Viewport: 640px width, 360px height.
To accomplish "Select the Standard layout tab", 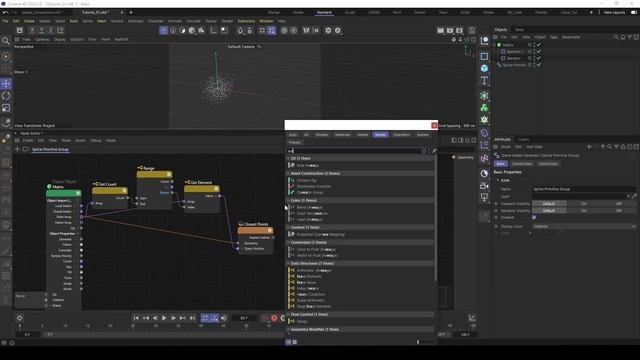I will (x=324, y=13).
